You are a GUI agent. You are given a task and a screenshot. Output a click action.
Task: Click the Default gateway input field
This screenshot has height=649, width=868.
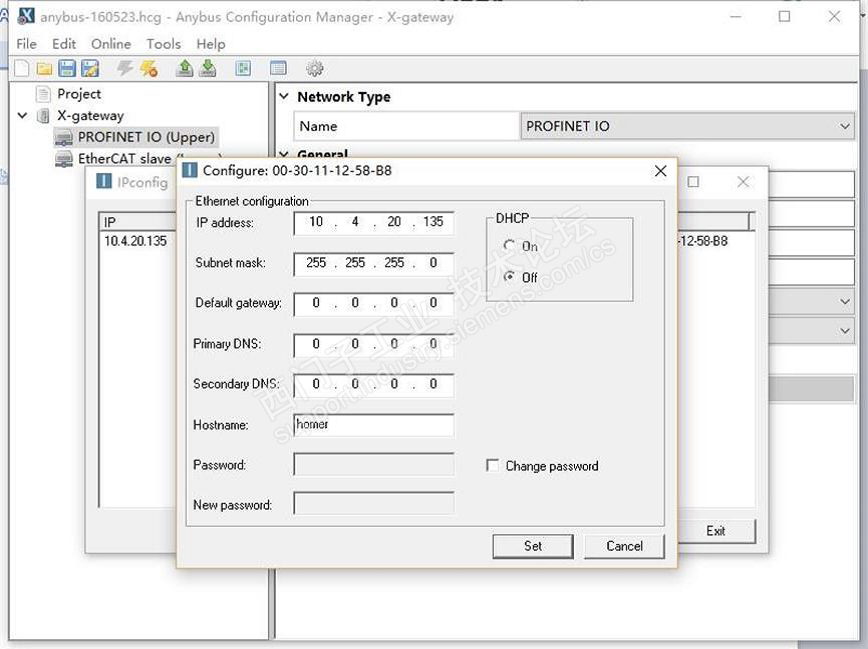click(374, 303)
